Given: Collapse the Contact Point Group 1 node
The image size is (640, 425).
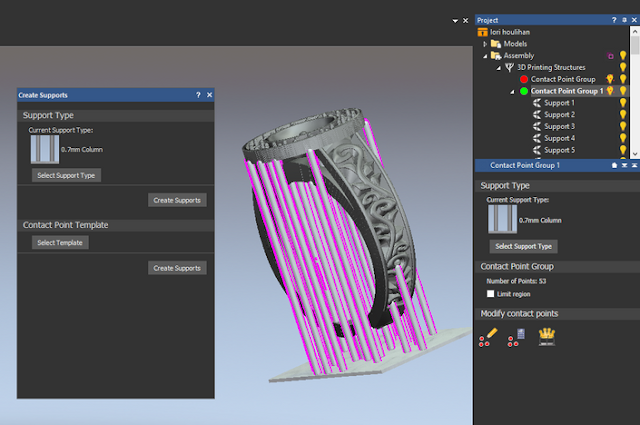Looking at the screenshot, I should point(512,92).
